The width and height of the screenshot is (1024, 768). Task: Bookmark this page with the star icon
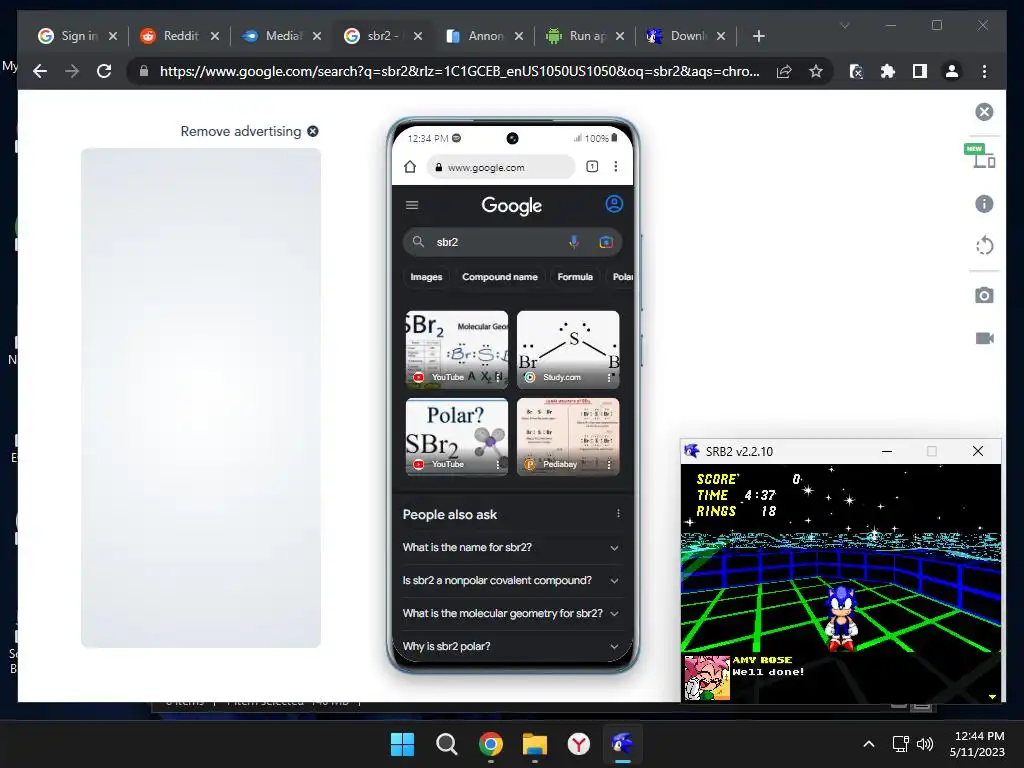pyautogui.click(x=816, y=71)
